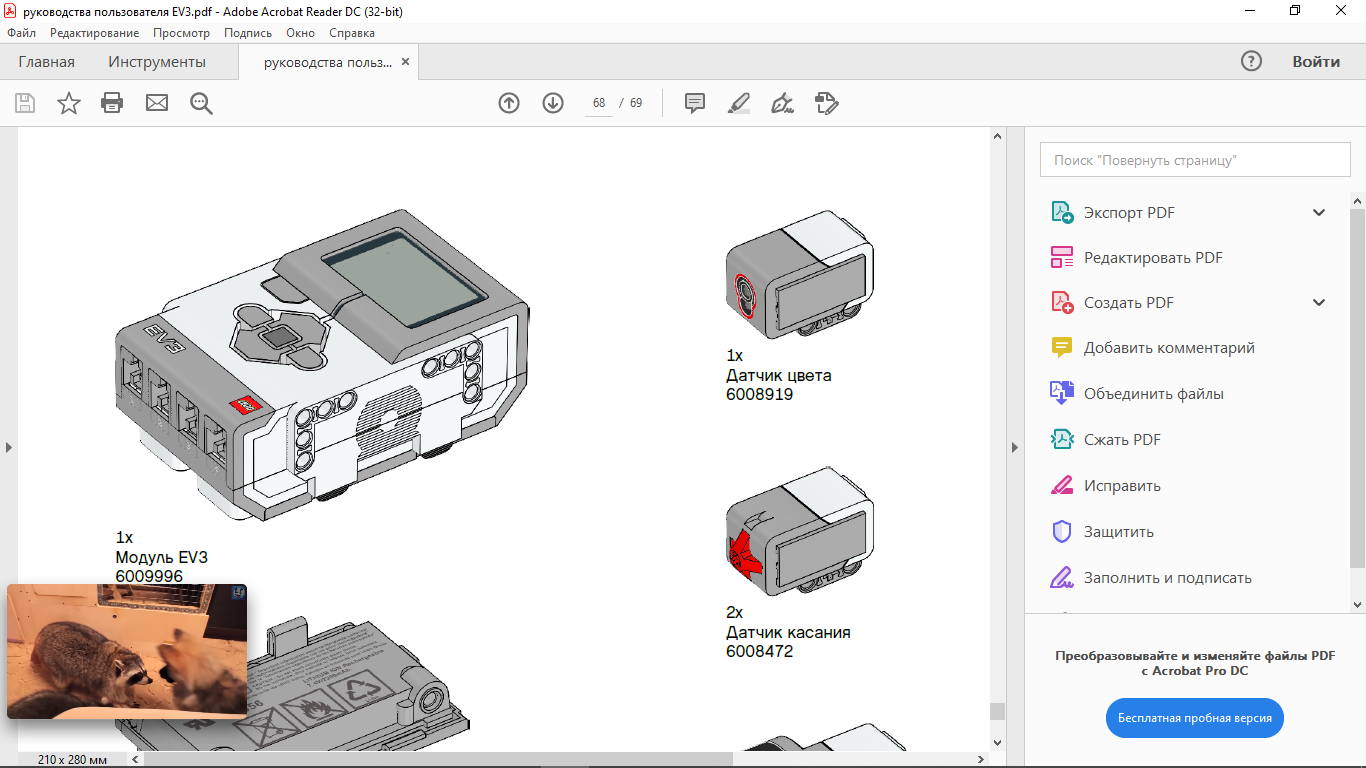Add document to favorites with star icon
1366x768 pixels.
coord(69,103)
